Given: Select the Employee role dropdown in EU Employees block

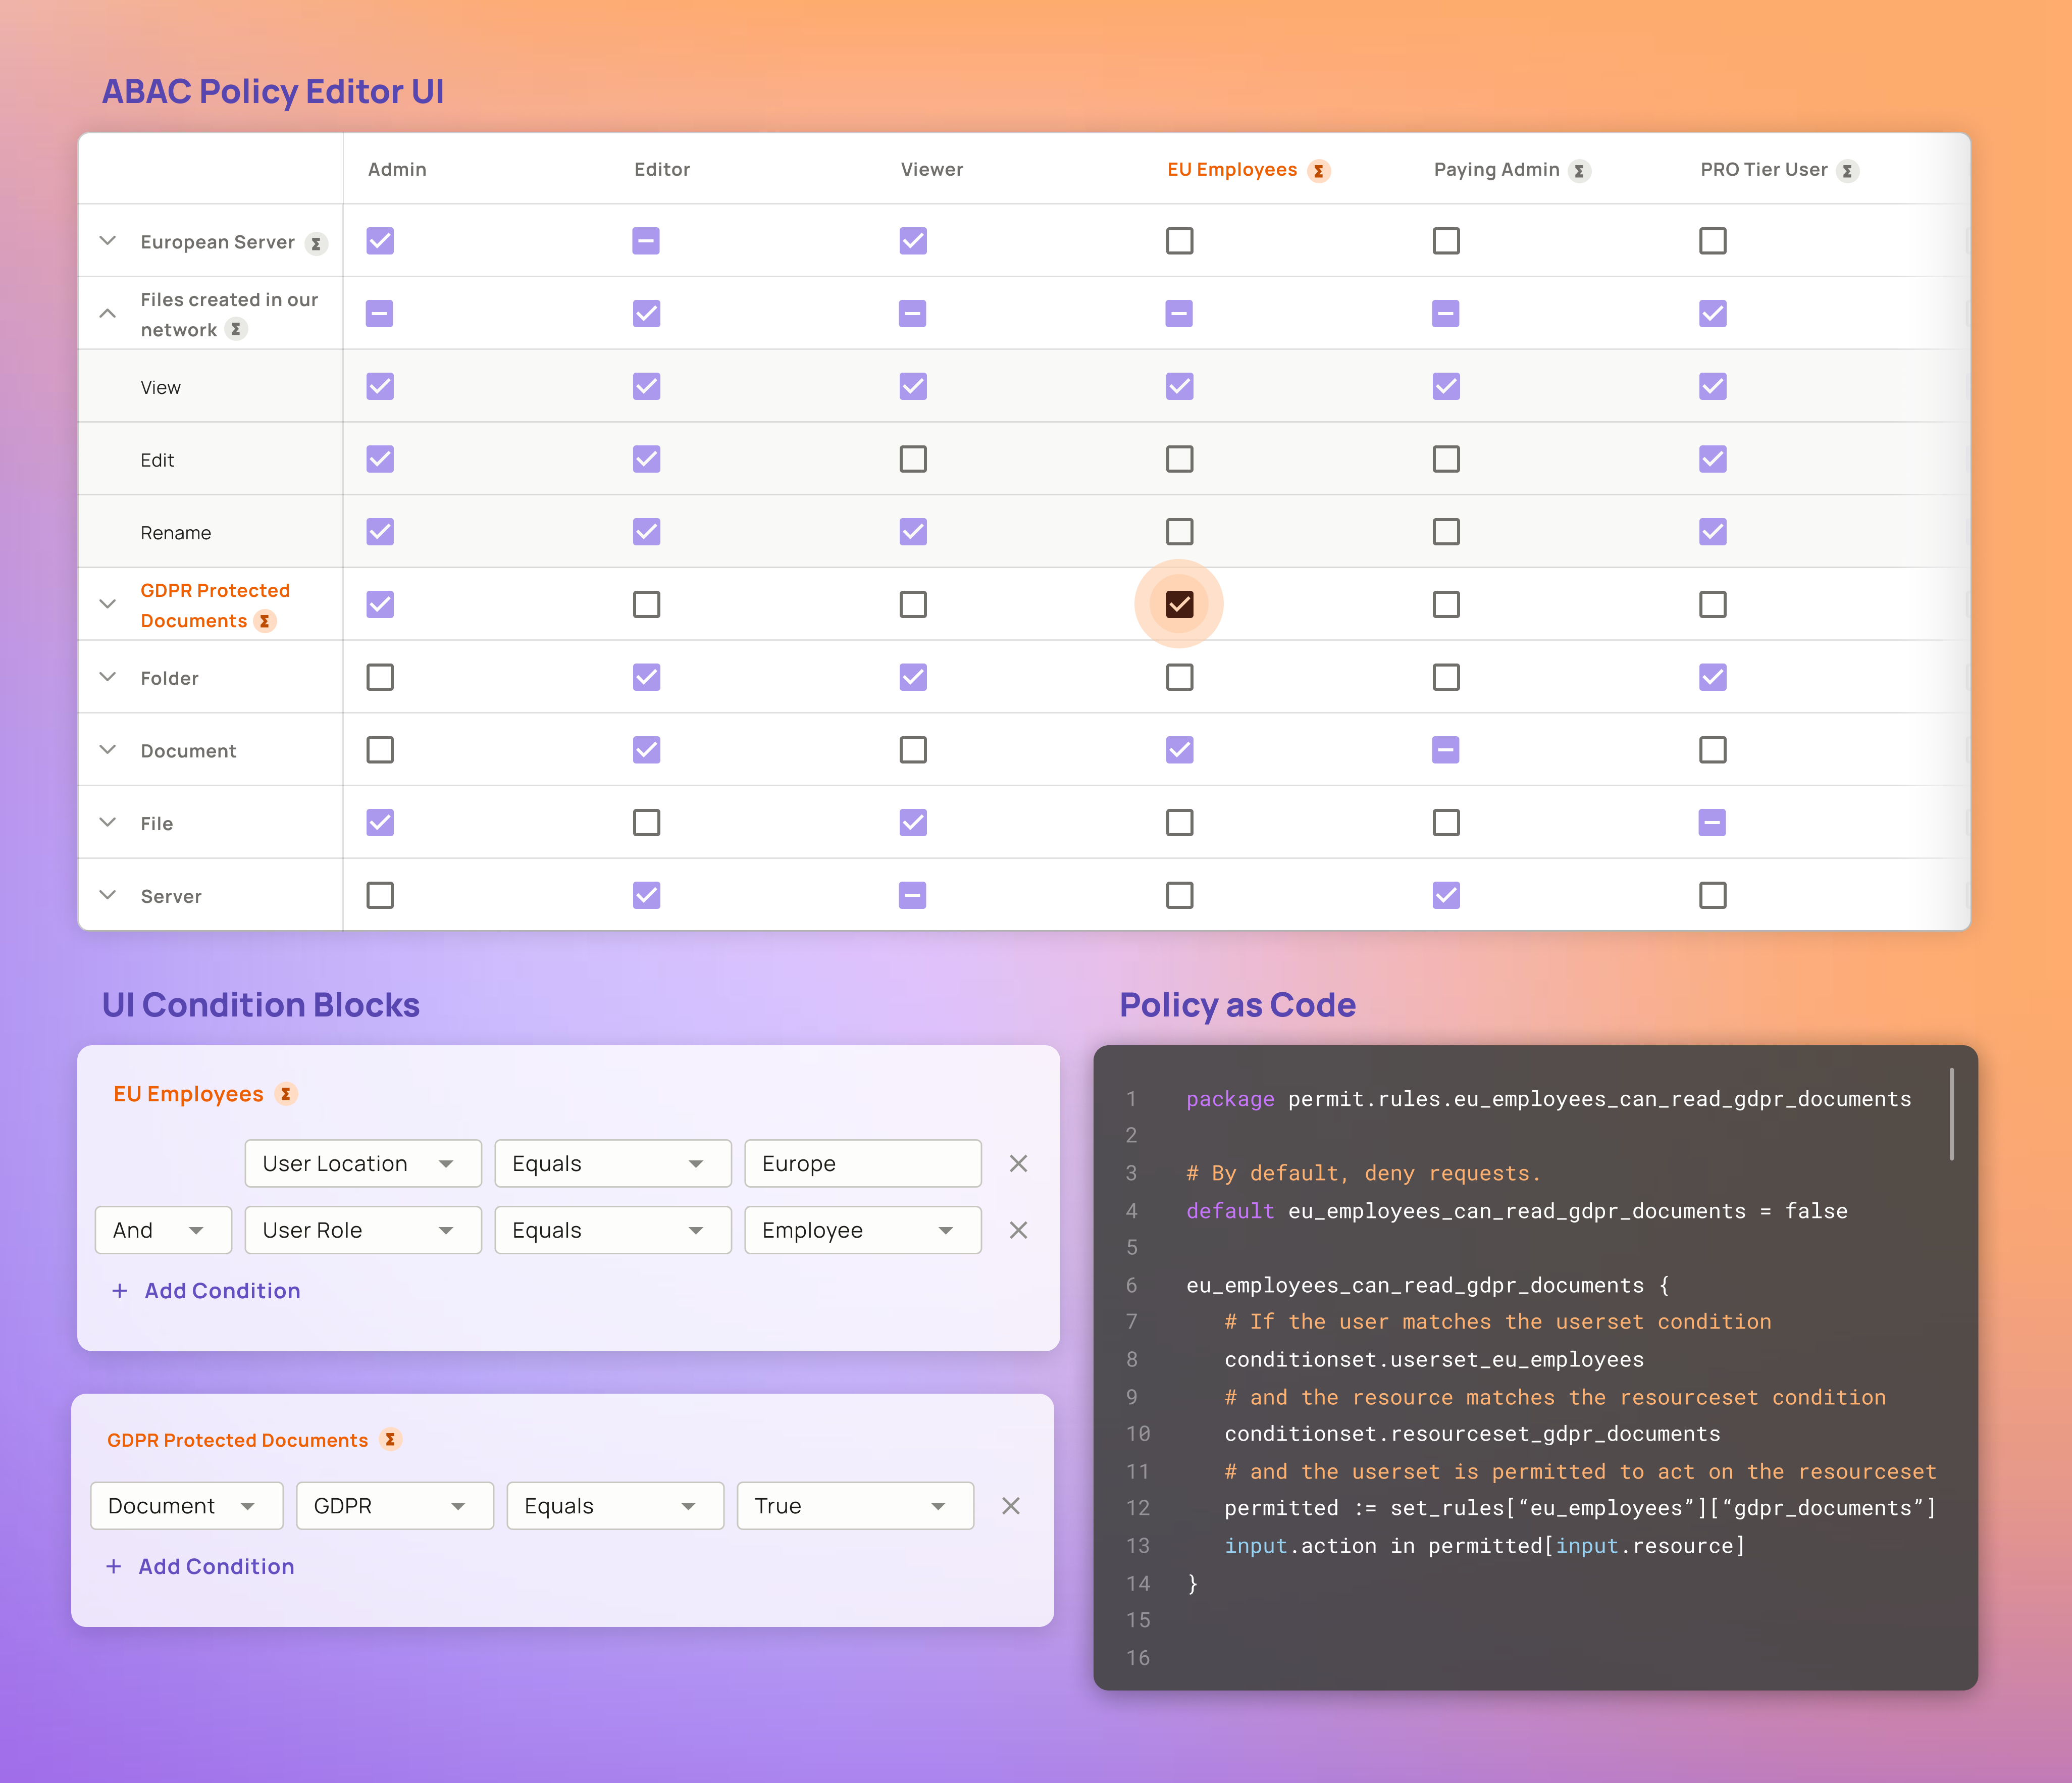Looking at the screenshot, I should (858, 1228).
